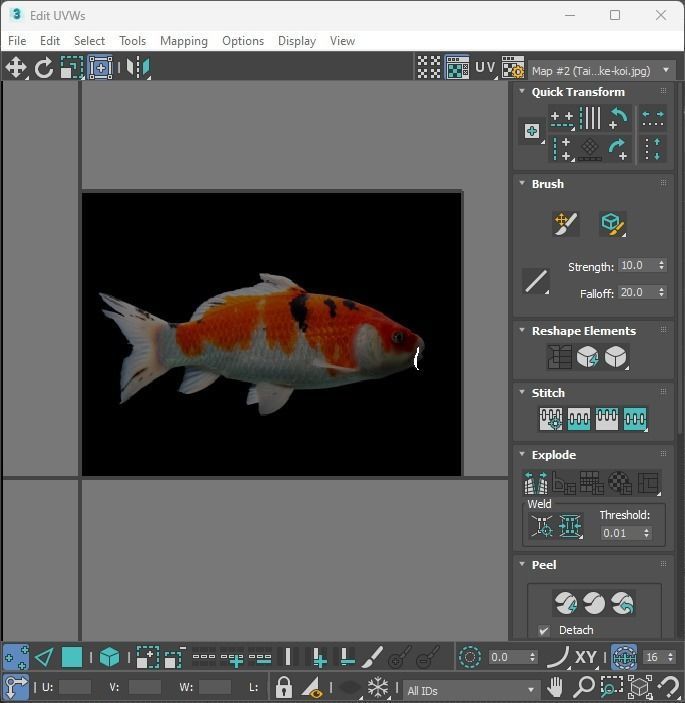Screen dimensions: 685x703
Task: Click Relax Until Flat icon
Action: 587,357
